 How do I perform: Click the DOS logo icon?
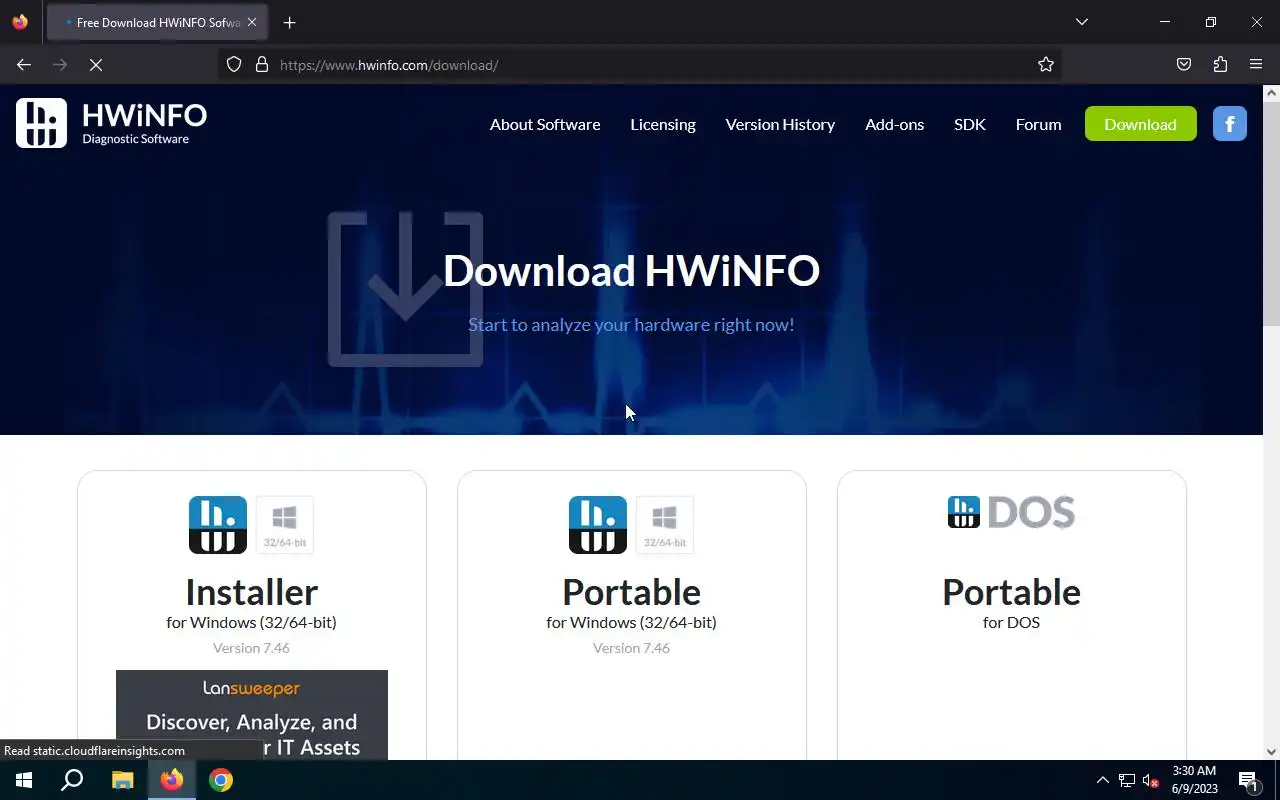[1011, 512]
